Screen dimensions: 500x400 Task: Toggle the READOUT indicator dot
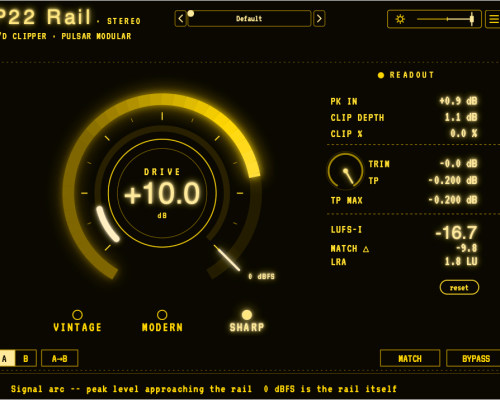(381, 75)
